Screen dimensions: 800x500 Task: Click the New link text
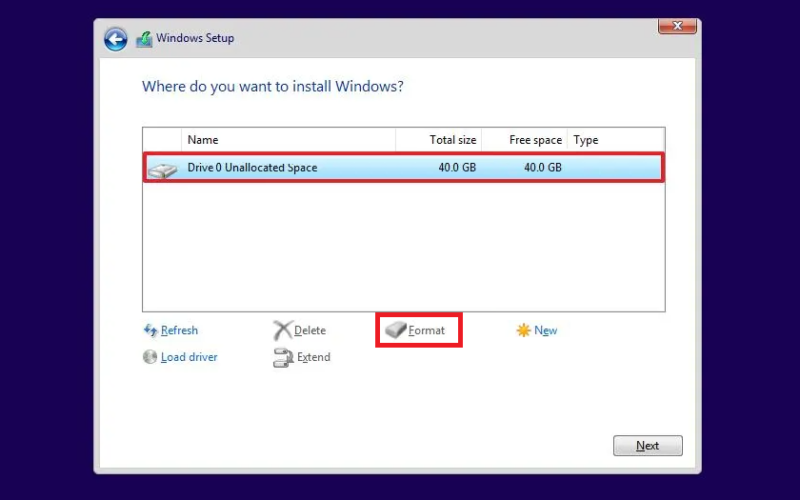coord(545,331)
